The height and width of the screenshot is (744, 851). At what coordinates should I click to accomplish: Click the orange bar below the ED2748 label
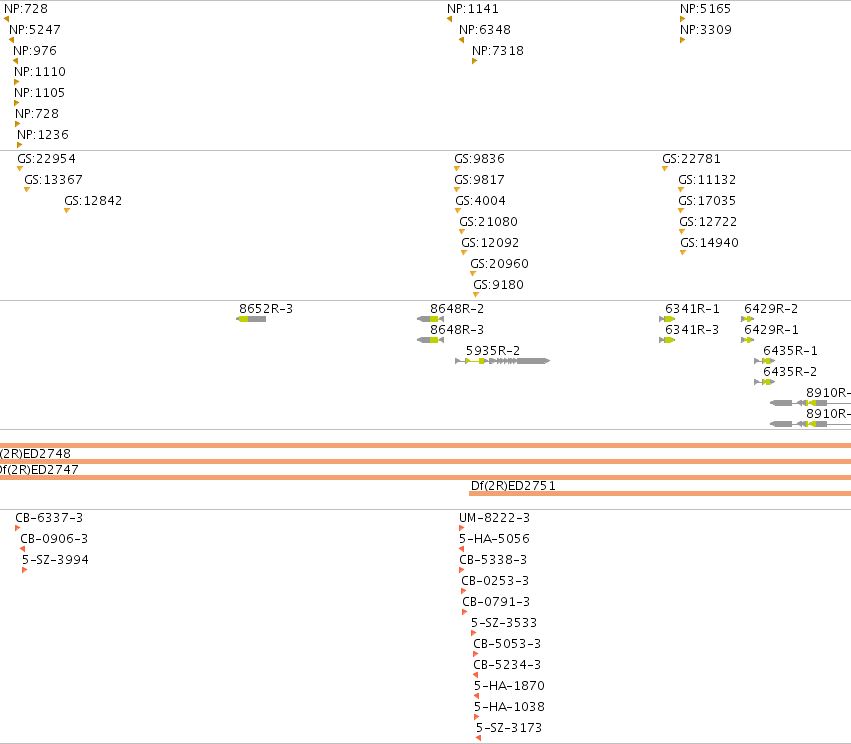(x=426, y=461)
